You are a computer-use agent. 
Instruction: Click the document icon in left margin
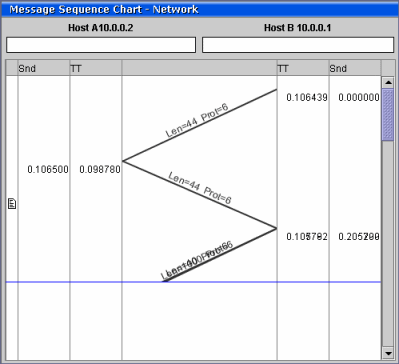point(12,204)
